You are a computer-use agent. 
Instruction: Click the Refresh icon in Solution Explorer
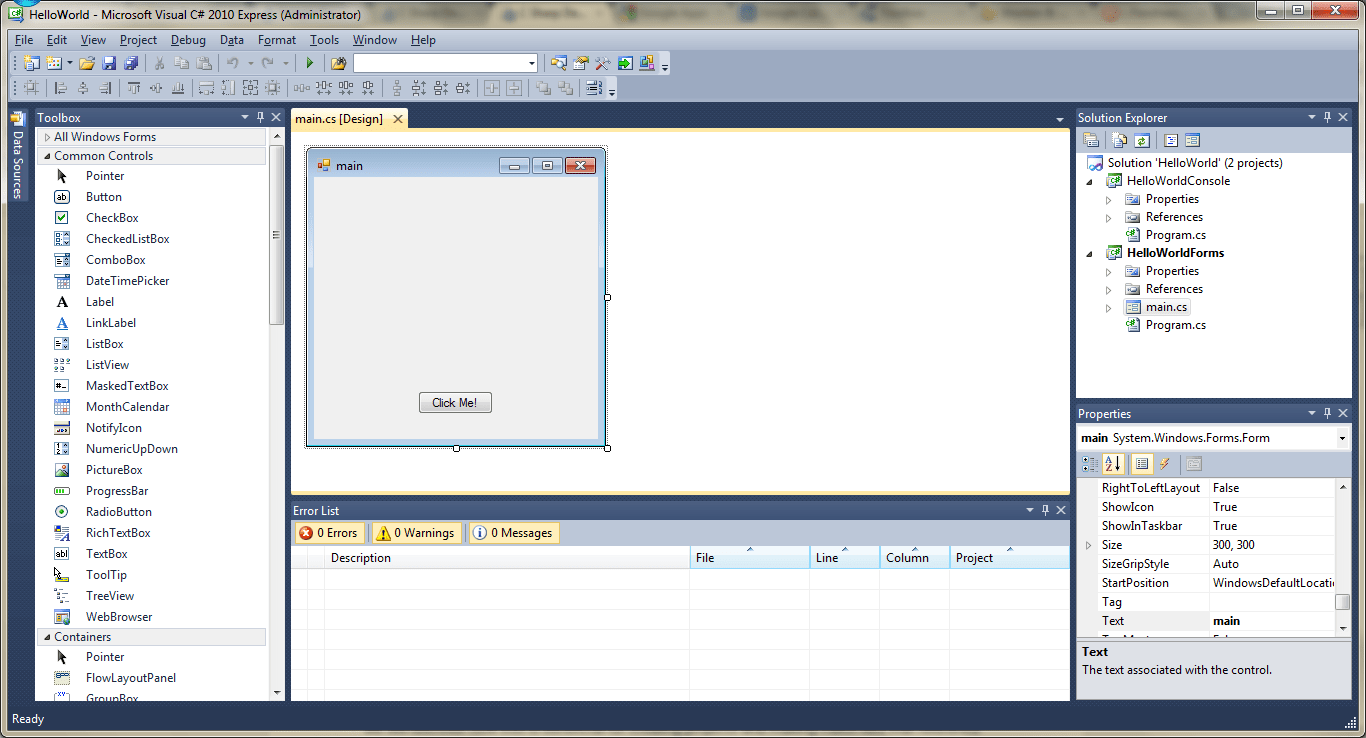1142,141
